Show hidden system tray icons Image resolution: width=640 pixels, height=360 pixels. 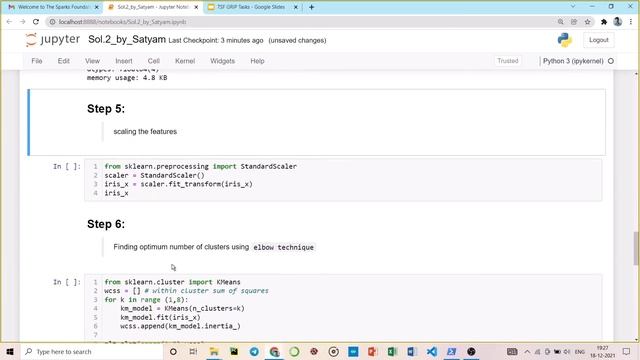(x=527, y=351)
